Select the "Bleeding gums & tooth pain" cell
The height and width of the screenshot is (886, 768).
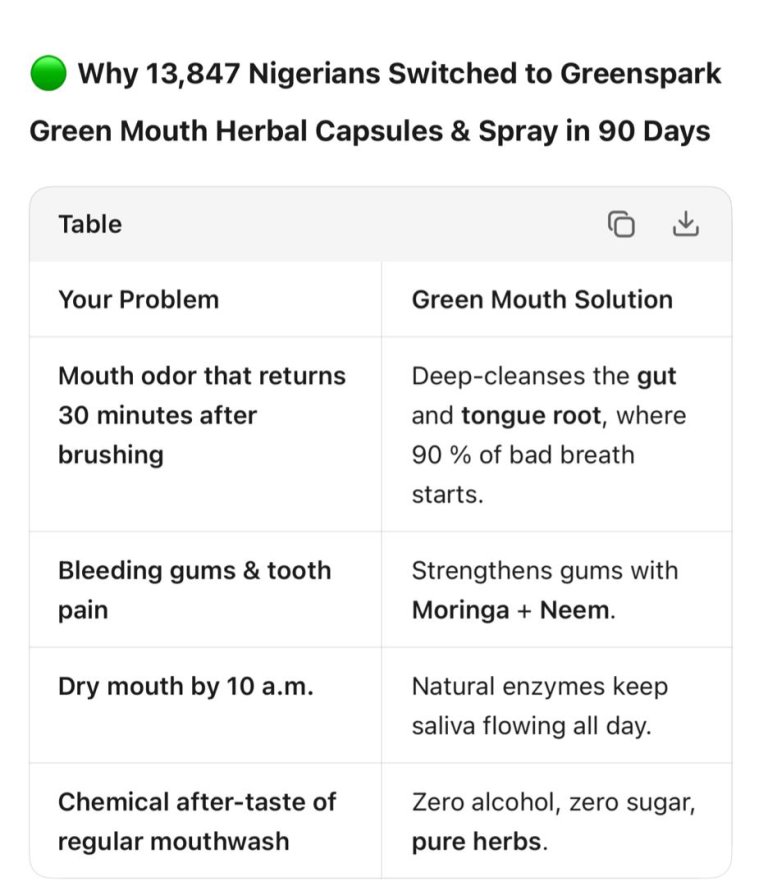pyautogui.click(x=194, y=589)
